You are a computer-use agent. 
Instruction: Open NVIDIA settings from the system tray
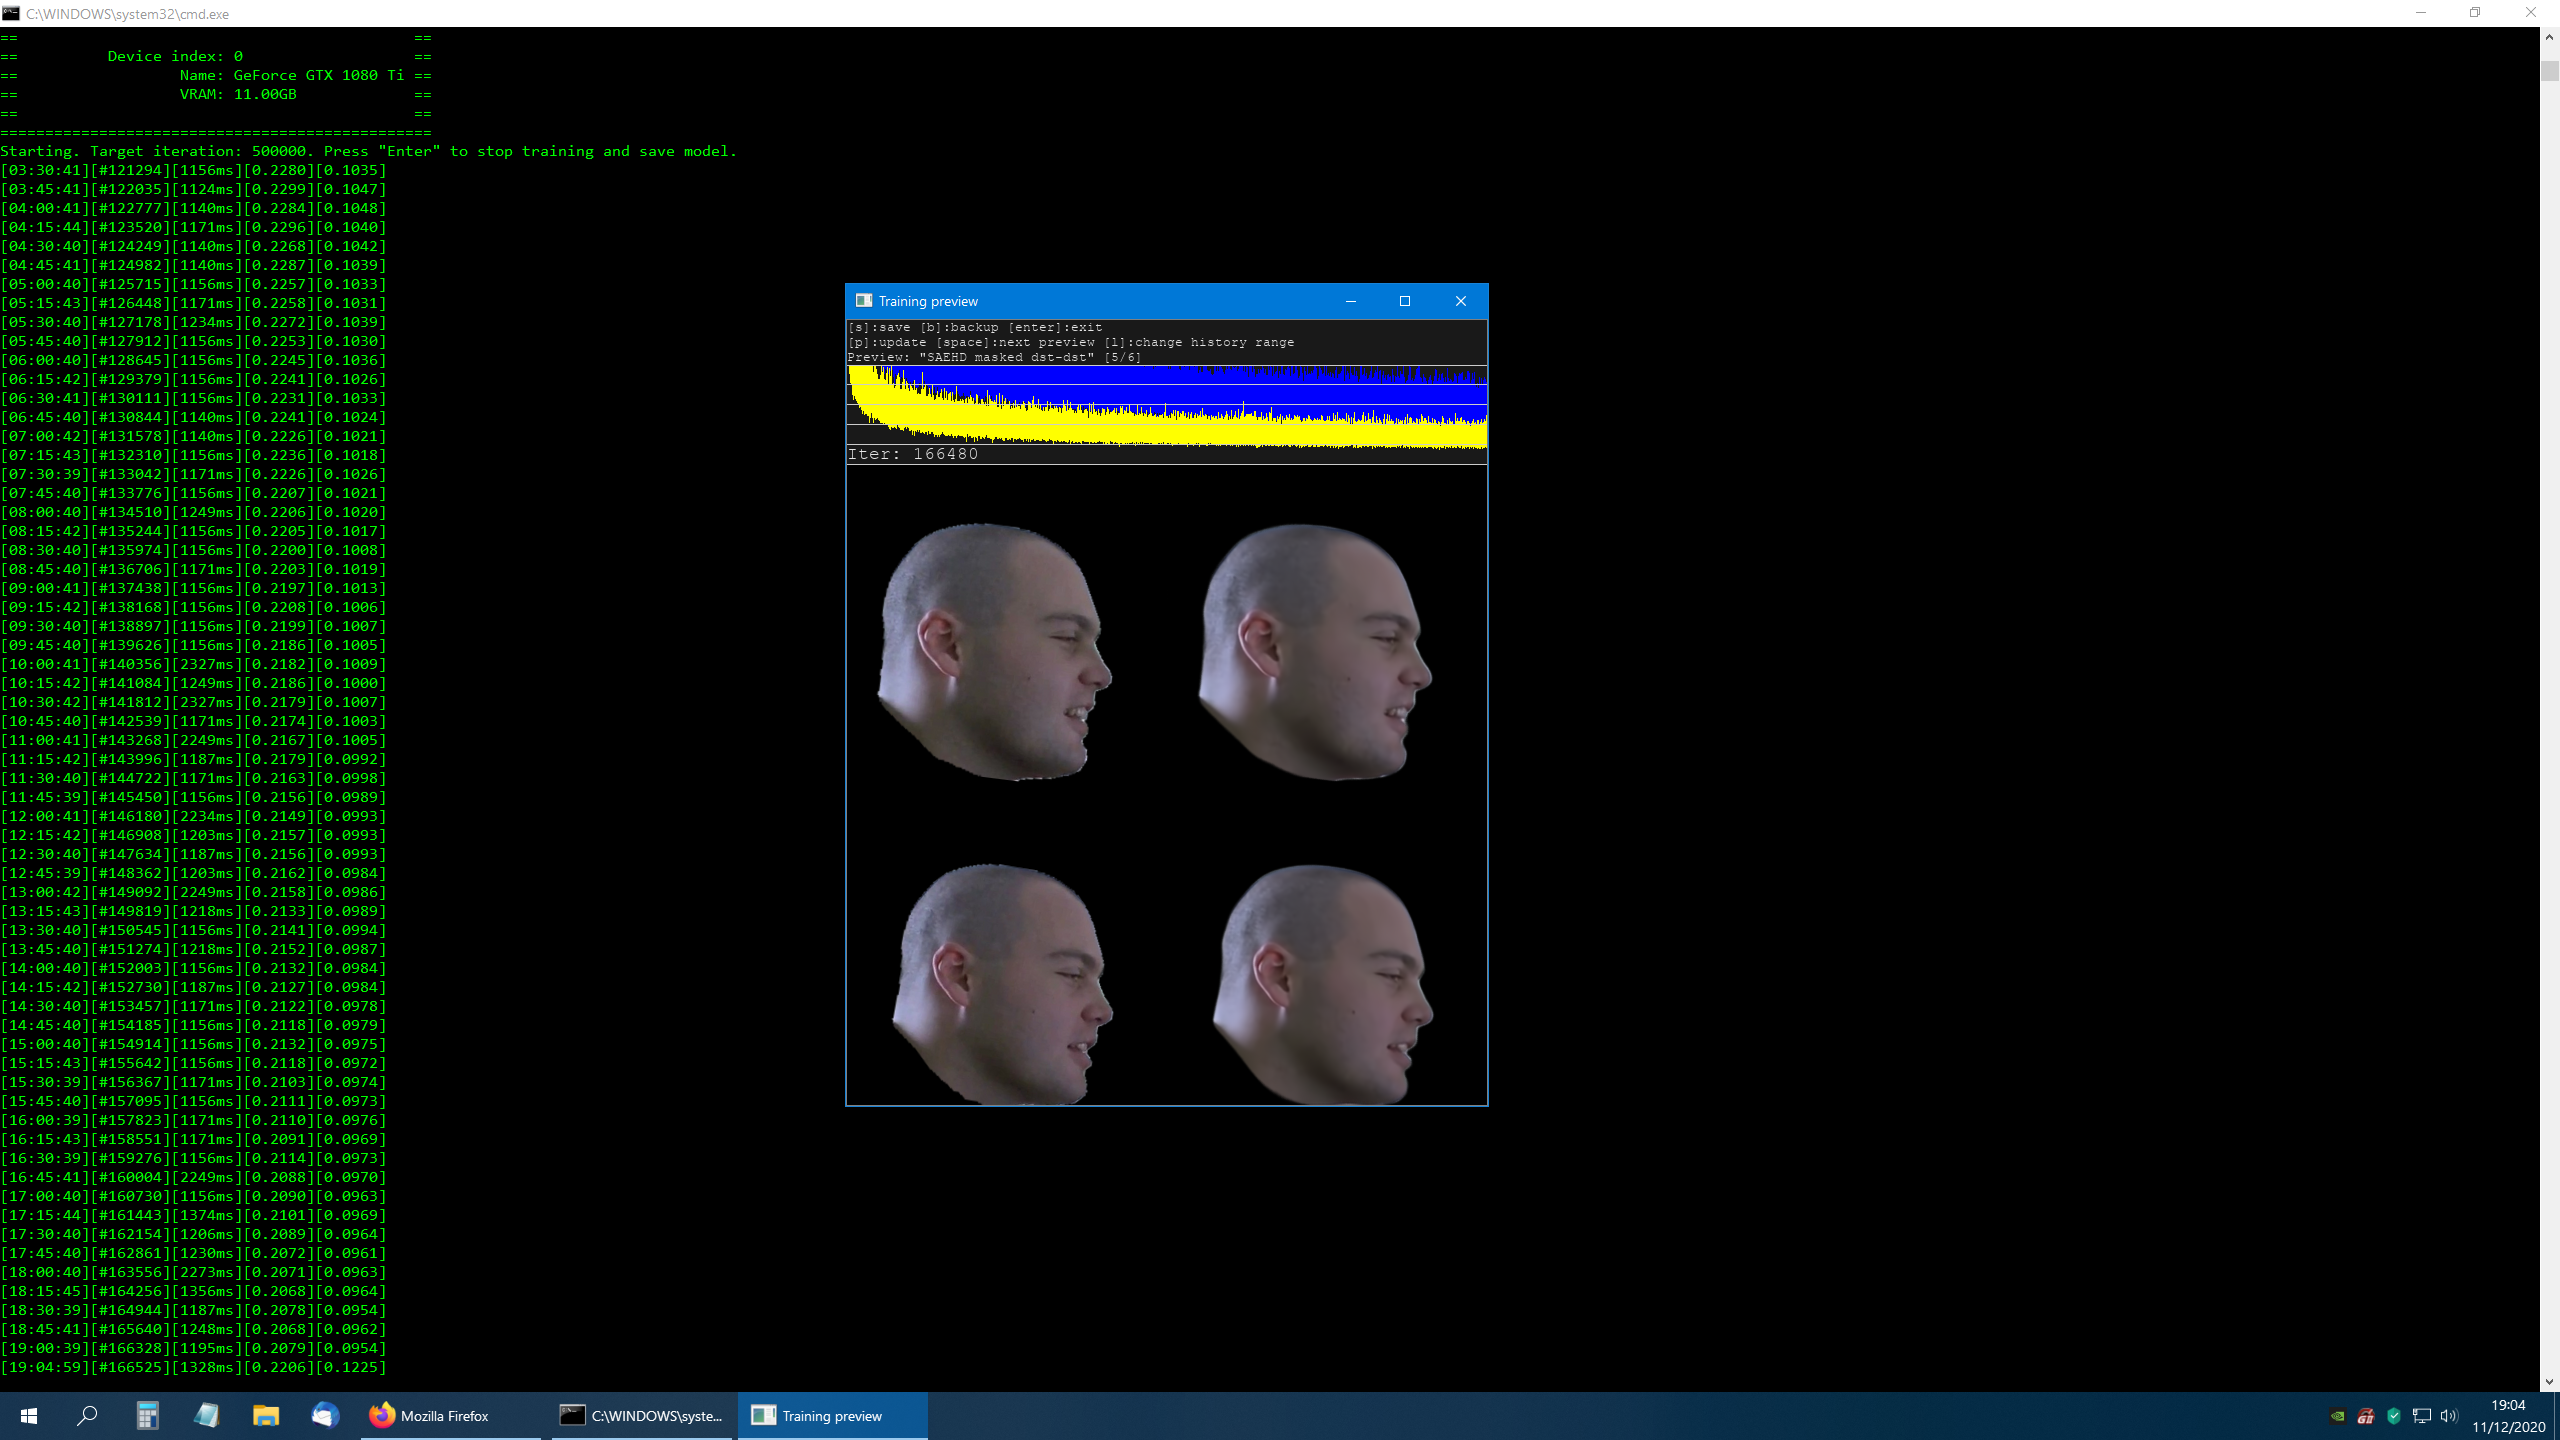tap(2337, 1415)
